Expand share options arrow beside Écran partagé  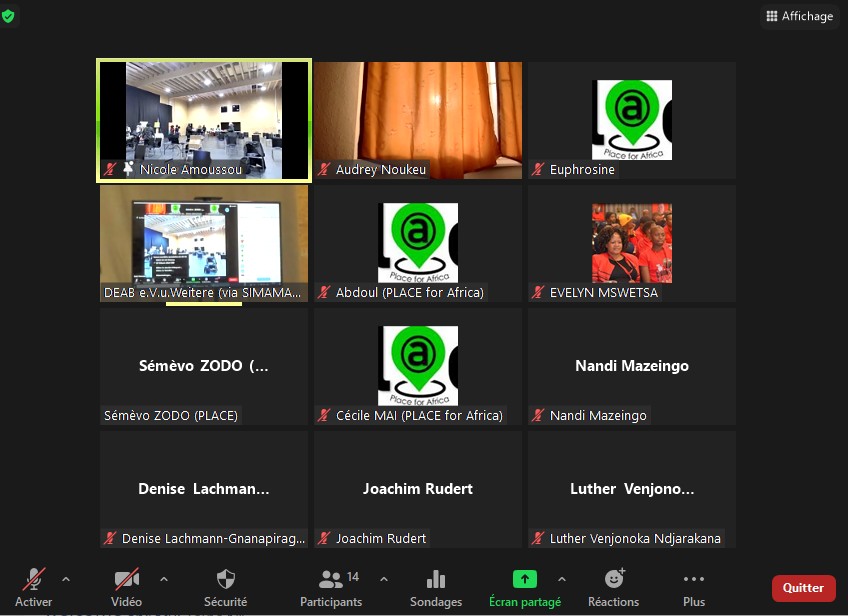click(x=561, y=579)
